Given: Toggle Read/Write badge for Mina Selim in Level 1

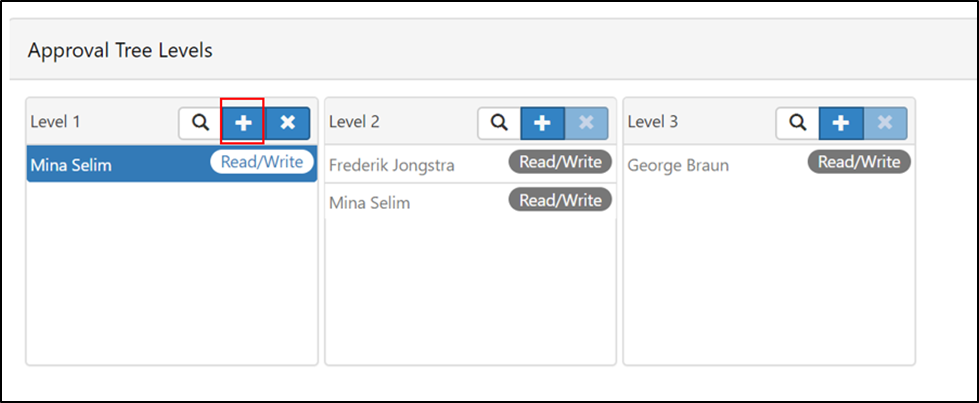Looking at the screenshot, I should (262, 162).
